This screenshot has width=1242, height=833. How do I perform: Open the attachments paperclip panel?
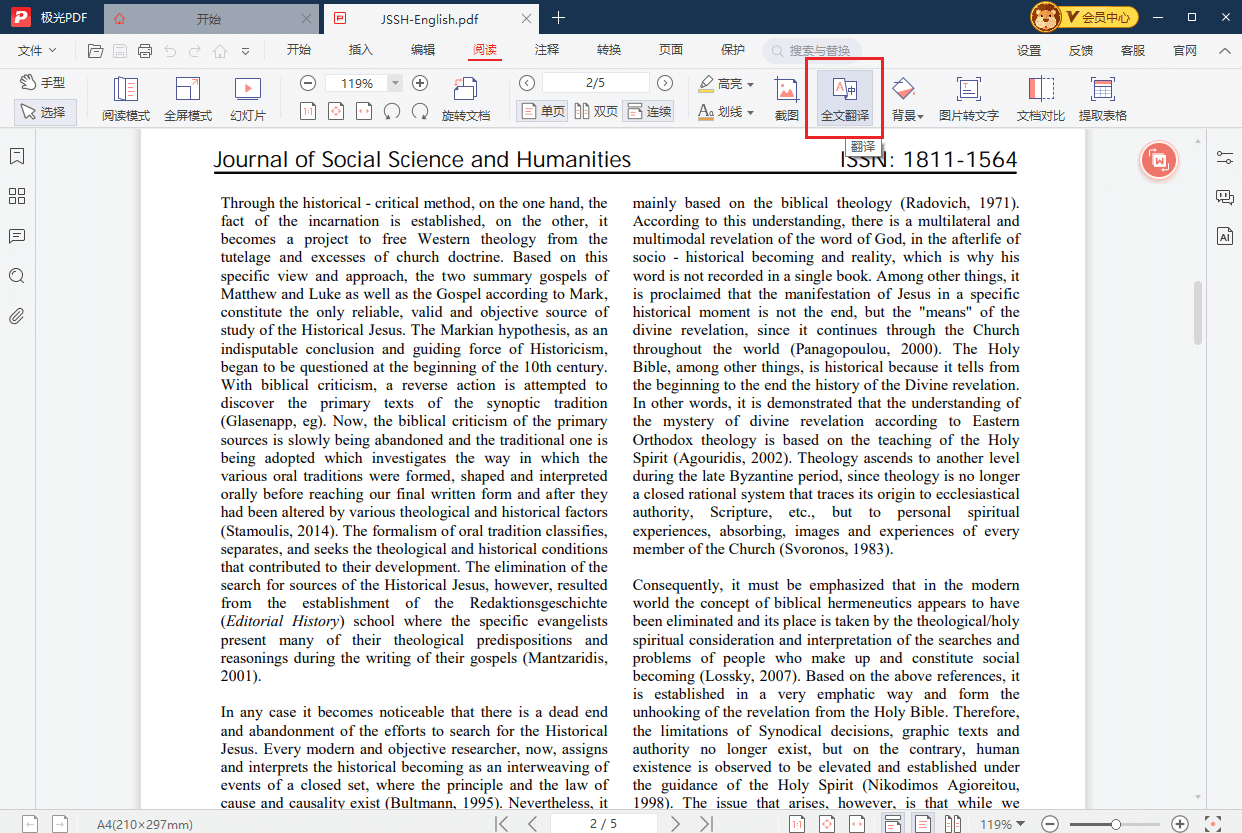16,317
